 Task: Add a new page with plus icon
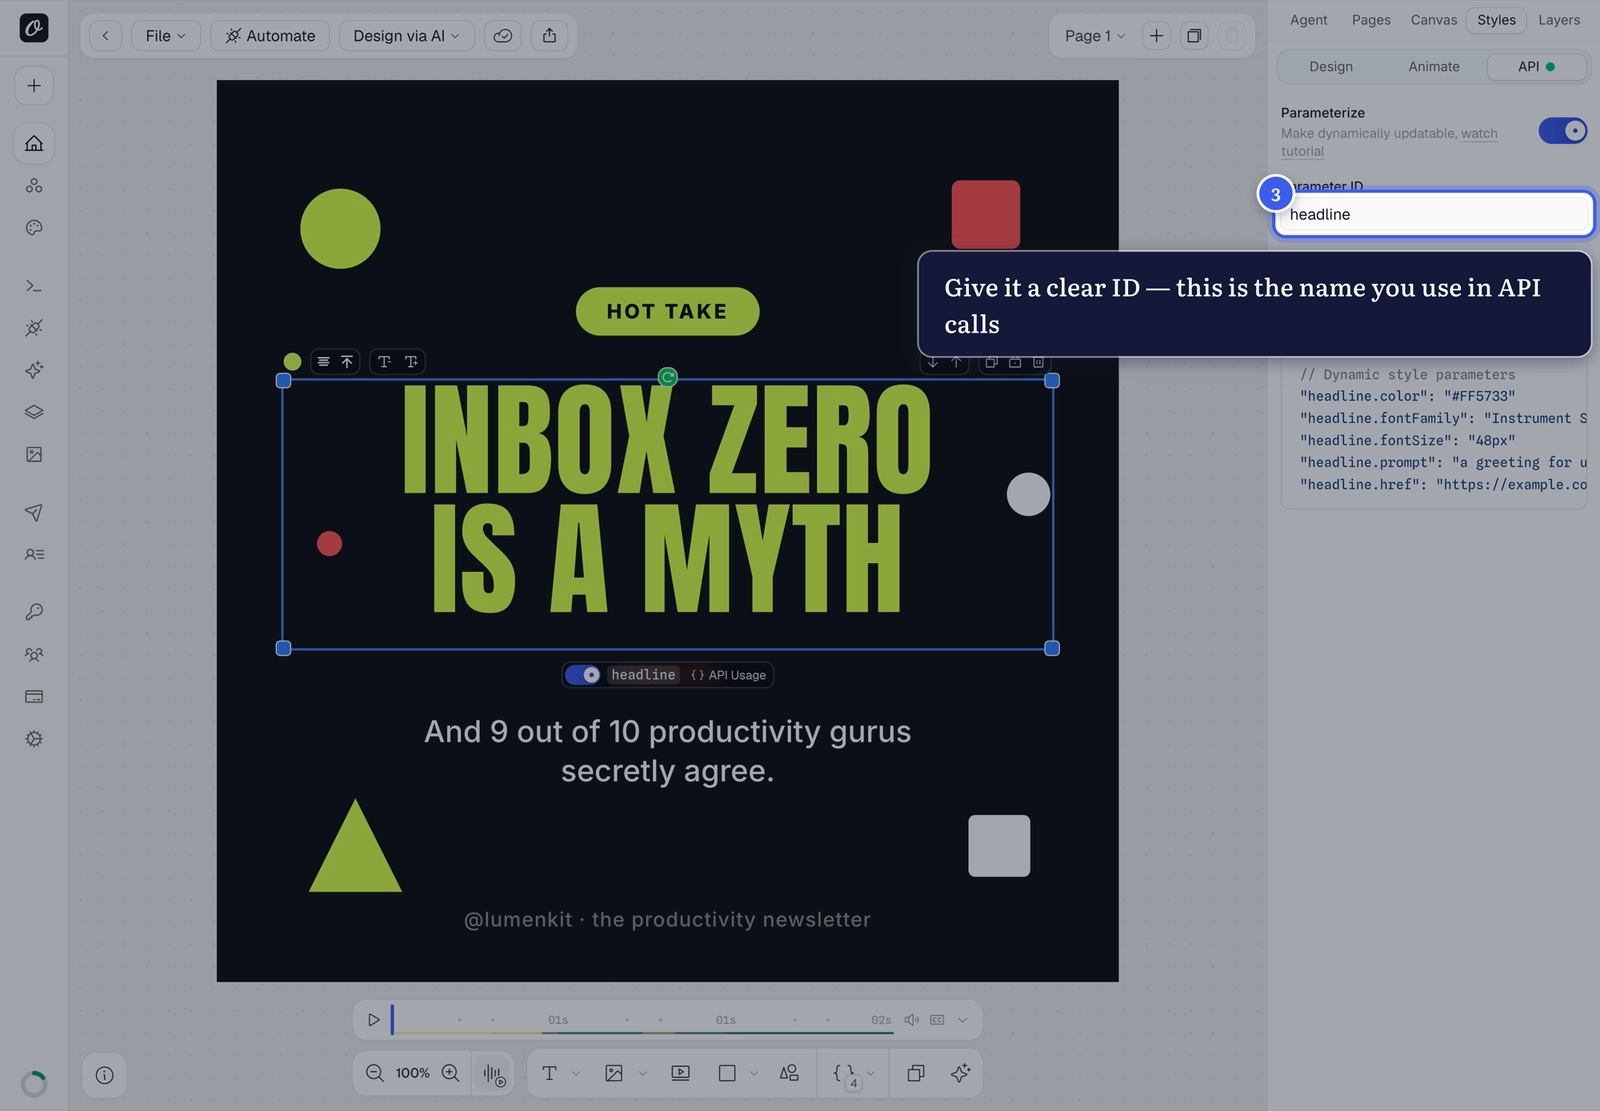(1156, 36)
